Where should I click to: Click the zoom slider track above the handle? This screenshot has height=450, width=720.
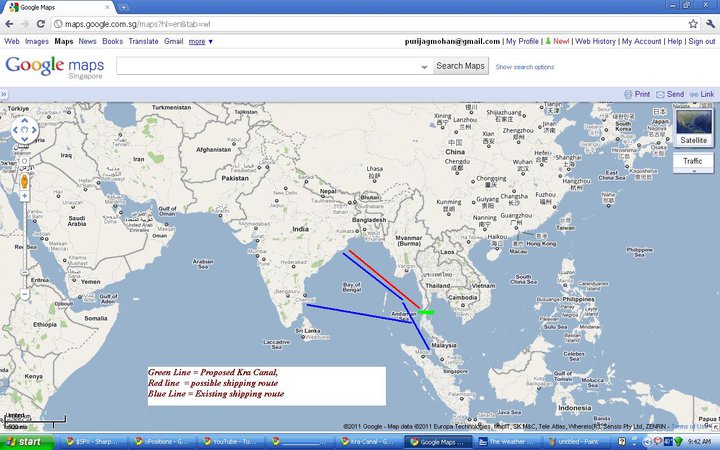[25, 234]
